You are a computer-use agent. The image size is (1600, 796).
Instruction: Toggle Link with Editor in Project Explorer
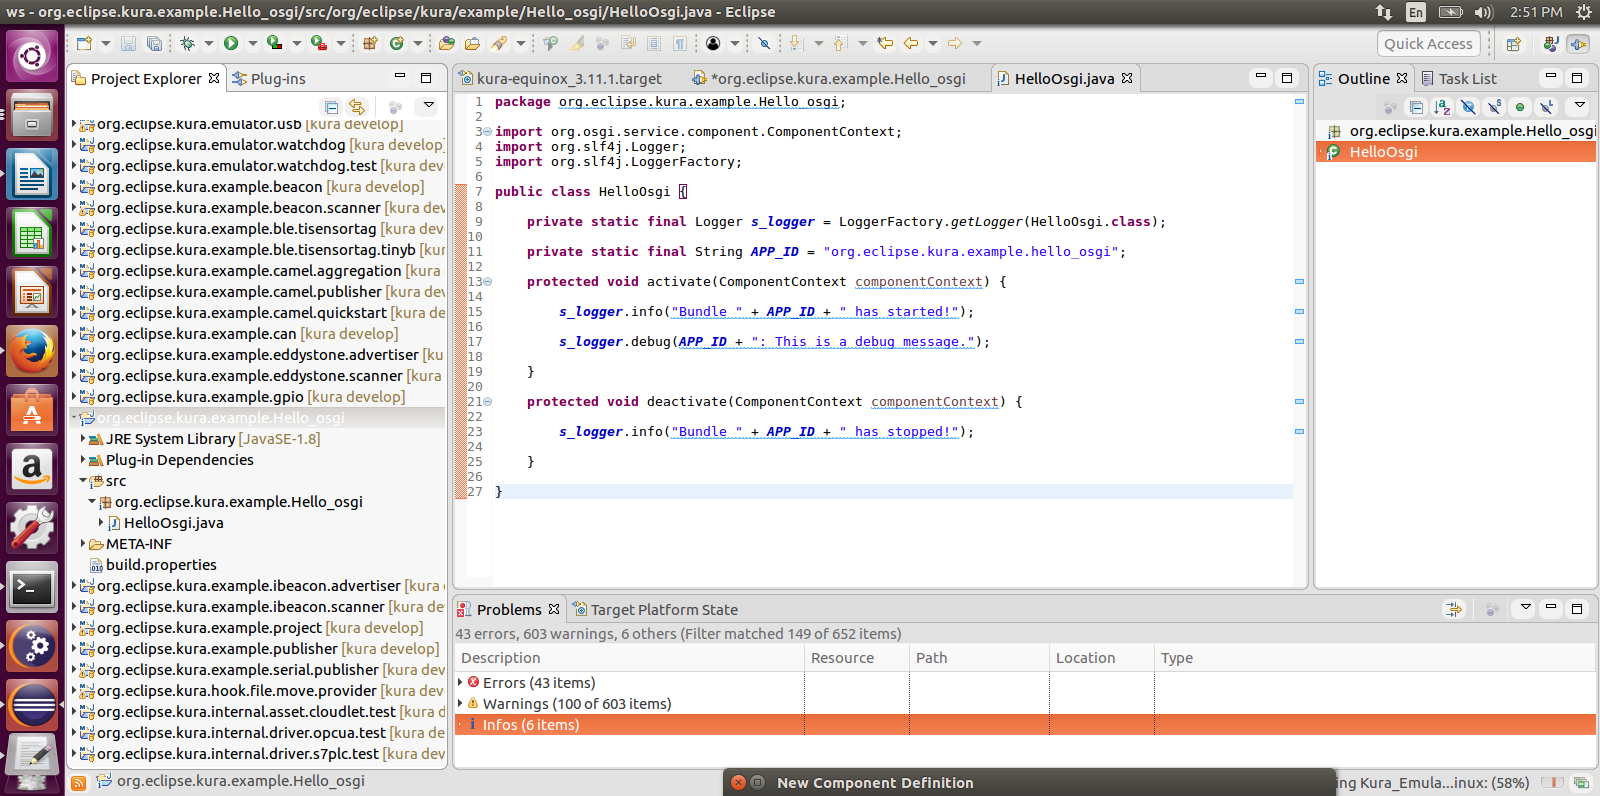[357, 106]
